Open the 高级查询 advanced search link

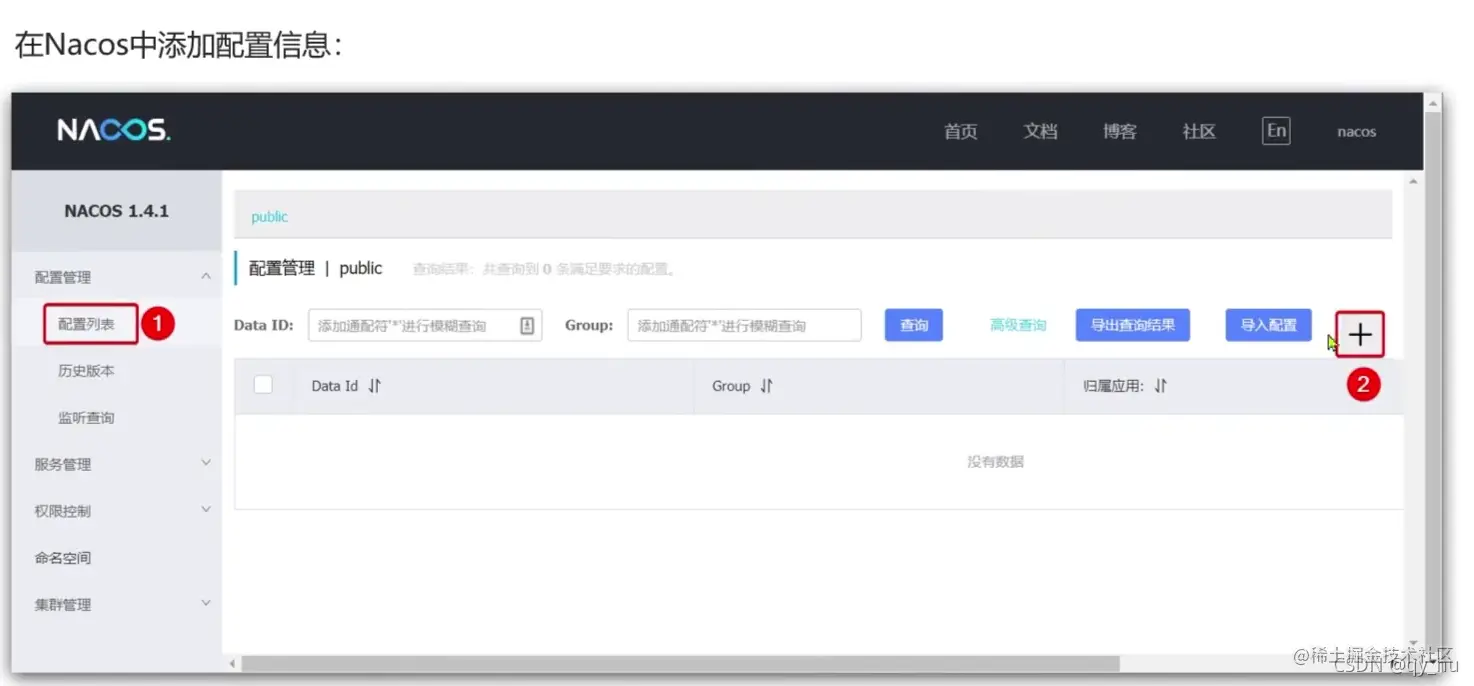1017,324
